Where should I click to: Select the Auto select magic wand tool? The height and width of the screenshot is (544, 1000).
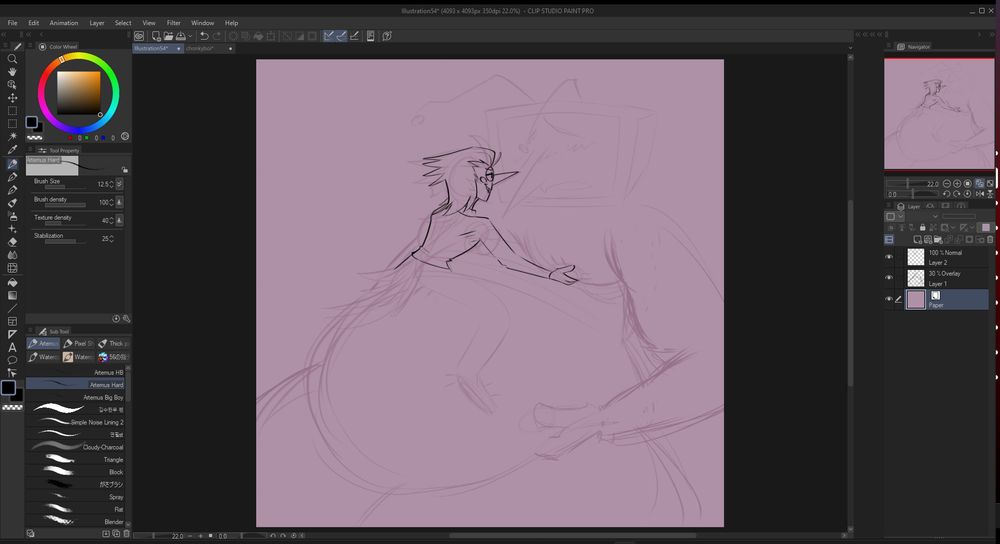[12, 136]
